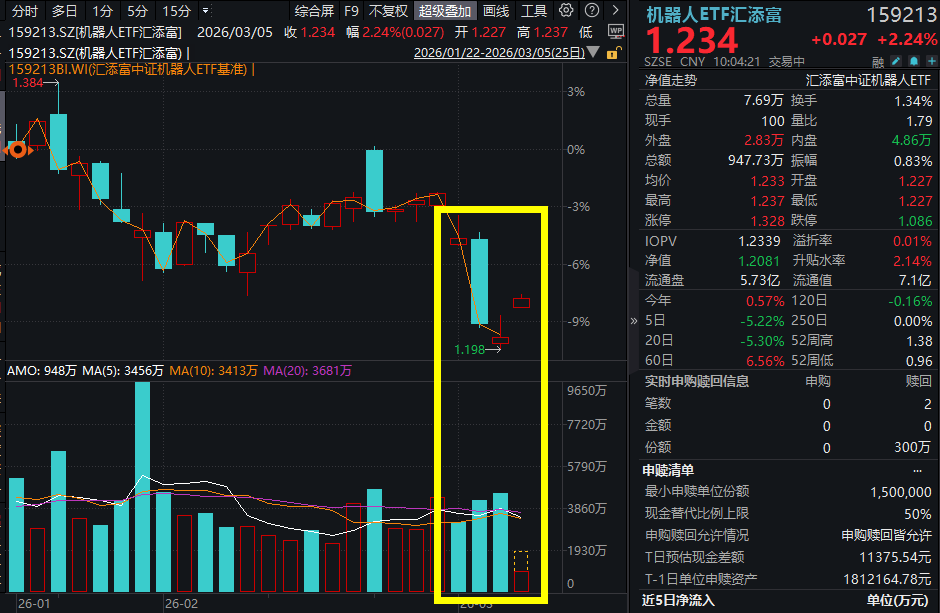Switch to the 多日 multi-day tab

[65, 11]
